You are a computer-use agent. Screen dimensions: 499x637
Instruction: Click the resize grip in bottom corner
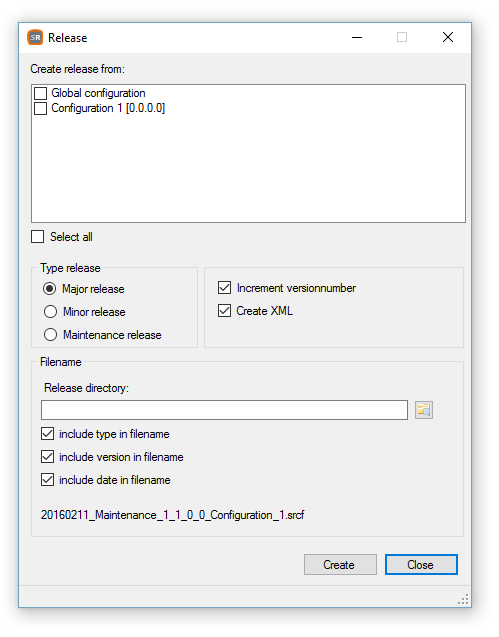[x=464, y=600]
